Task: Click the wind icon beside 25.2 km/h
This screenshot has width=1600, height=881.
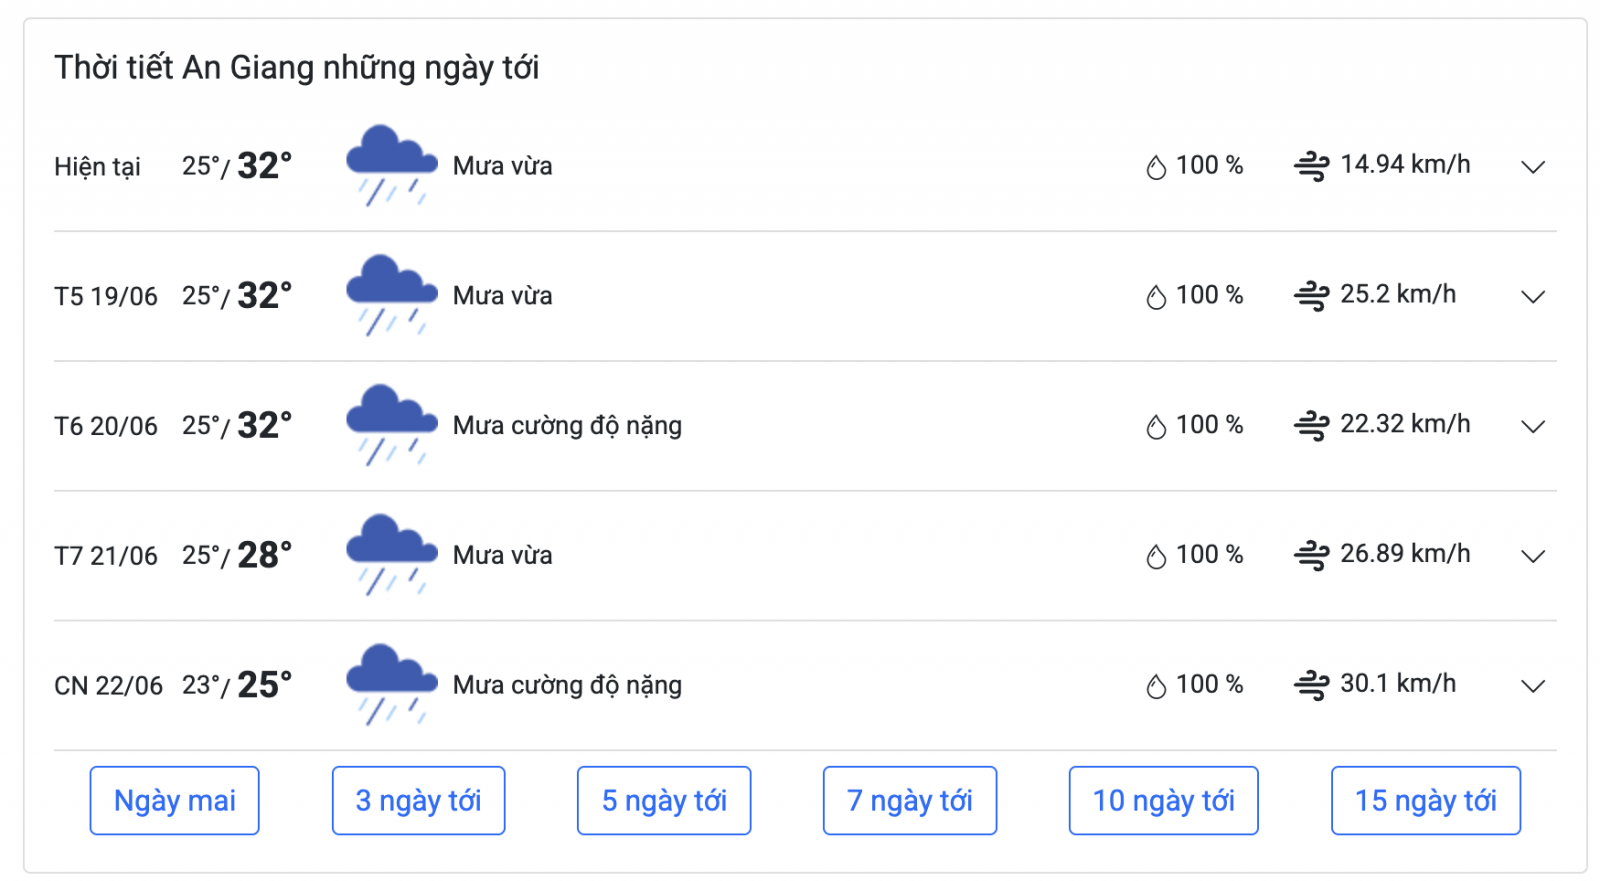Action: pos(1311,296)
